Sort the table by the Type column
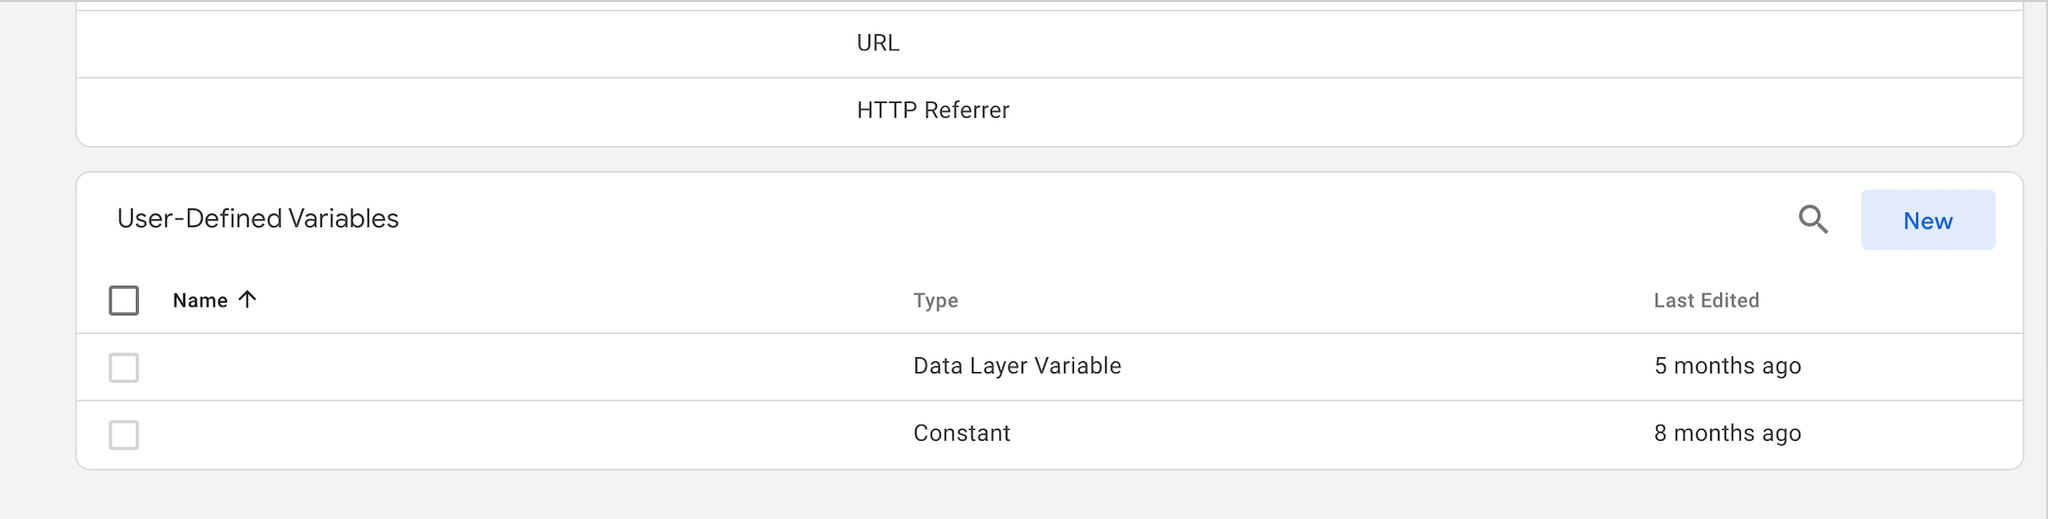The height and width of the screenshot is (519, 2048). [x=935, y=300]
